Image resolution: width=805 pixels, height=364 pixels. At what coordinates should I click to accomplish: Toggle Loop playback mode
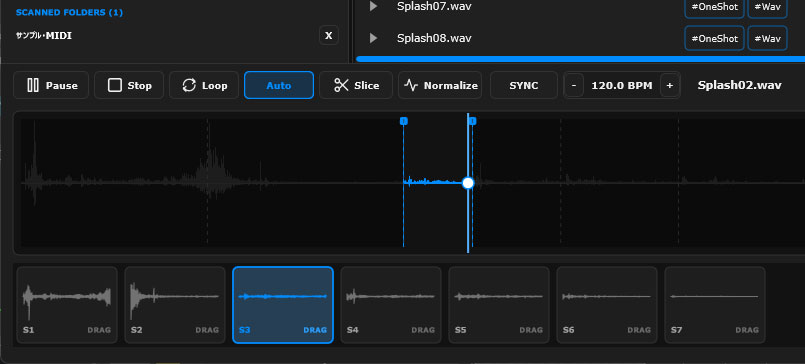(x=204, y=85)
